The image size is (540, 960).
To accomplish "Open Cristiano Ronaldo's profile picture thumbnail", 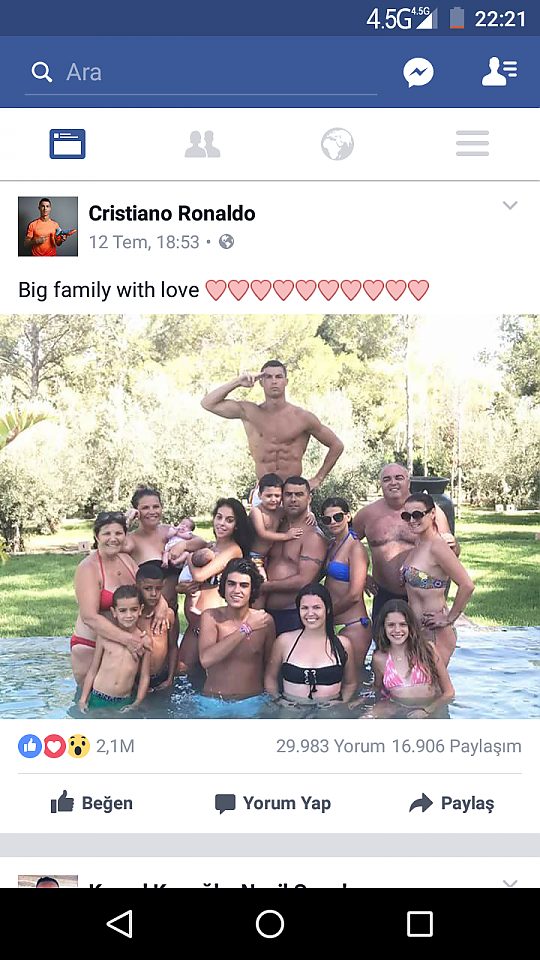I will click(48, 226).
